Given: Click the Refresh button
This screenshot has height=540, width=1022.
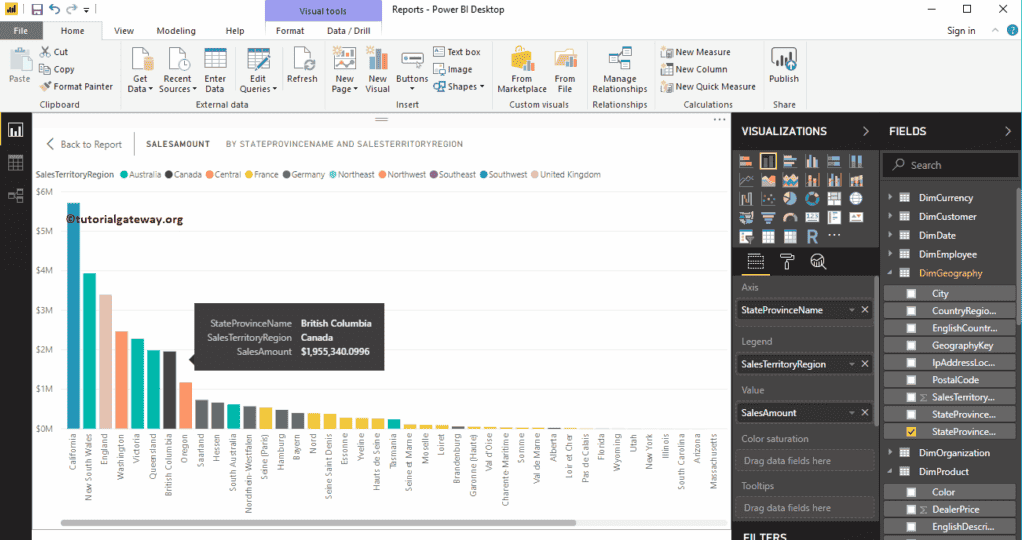Looking at the screenshot, I should tap(302, 65).
